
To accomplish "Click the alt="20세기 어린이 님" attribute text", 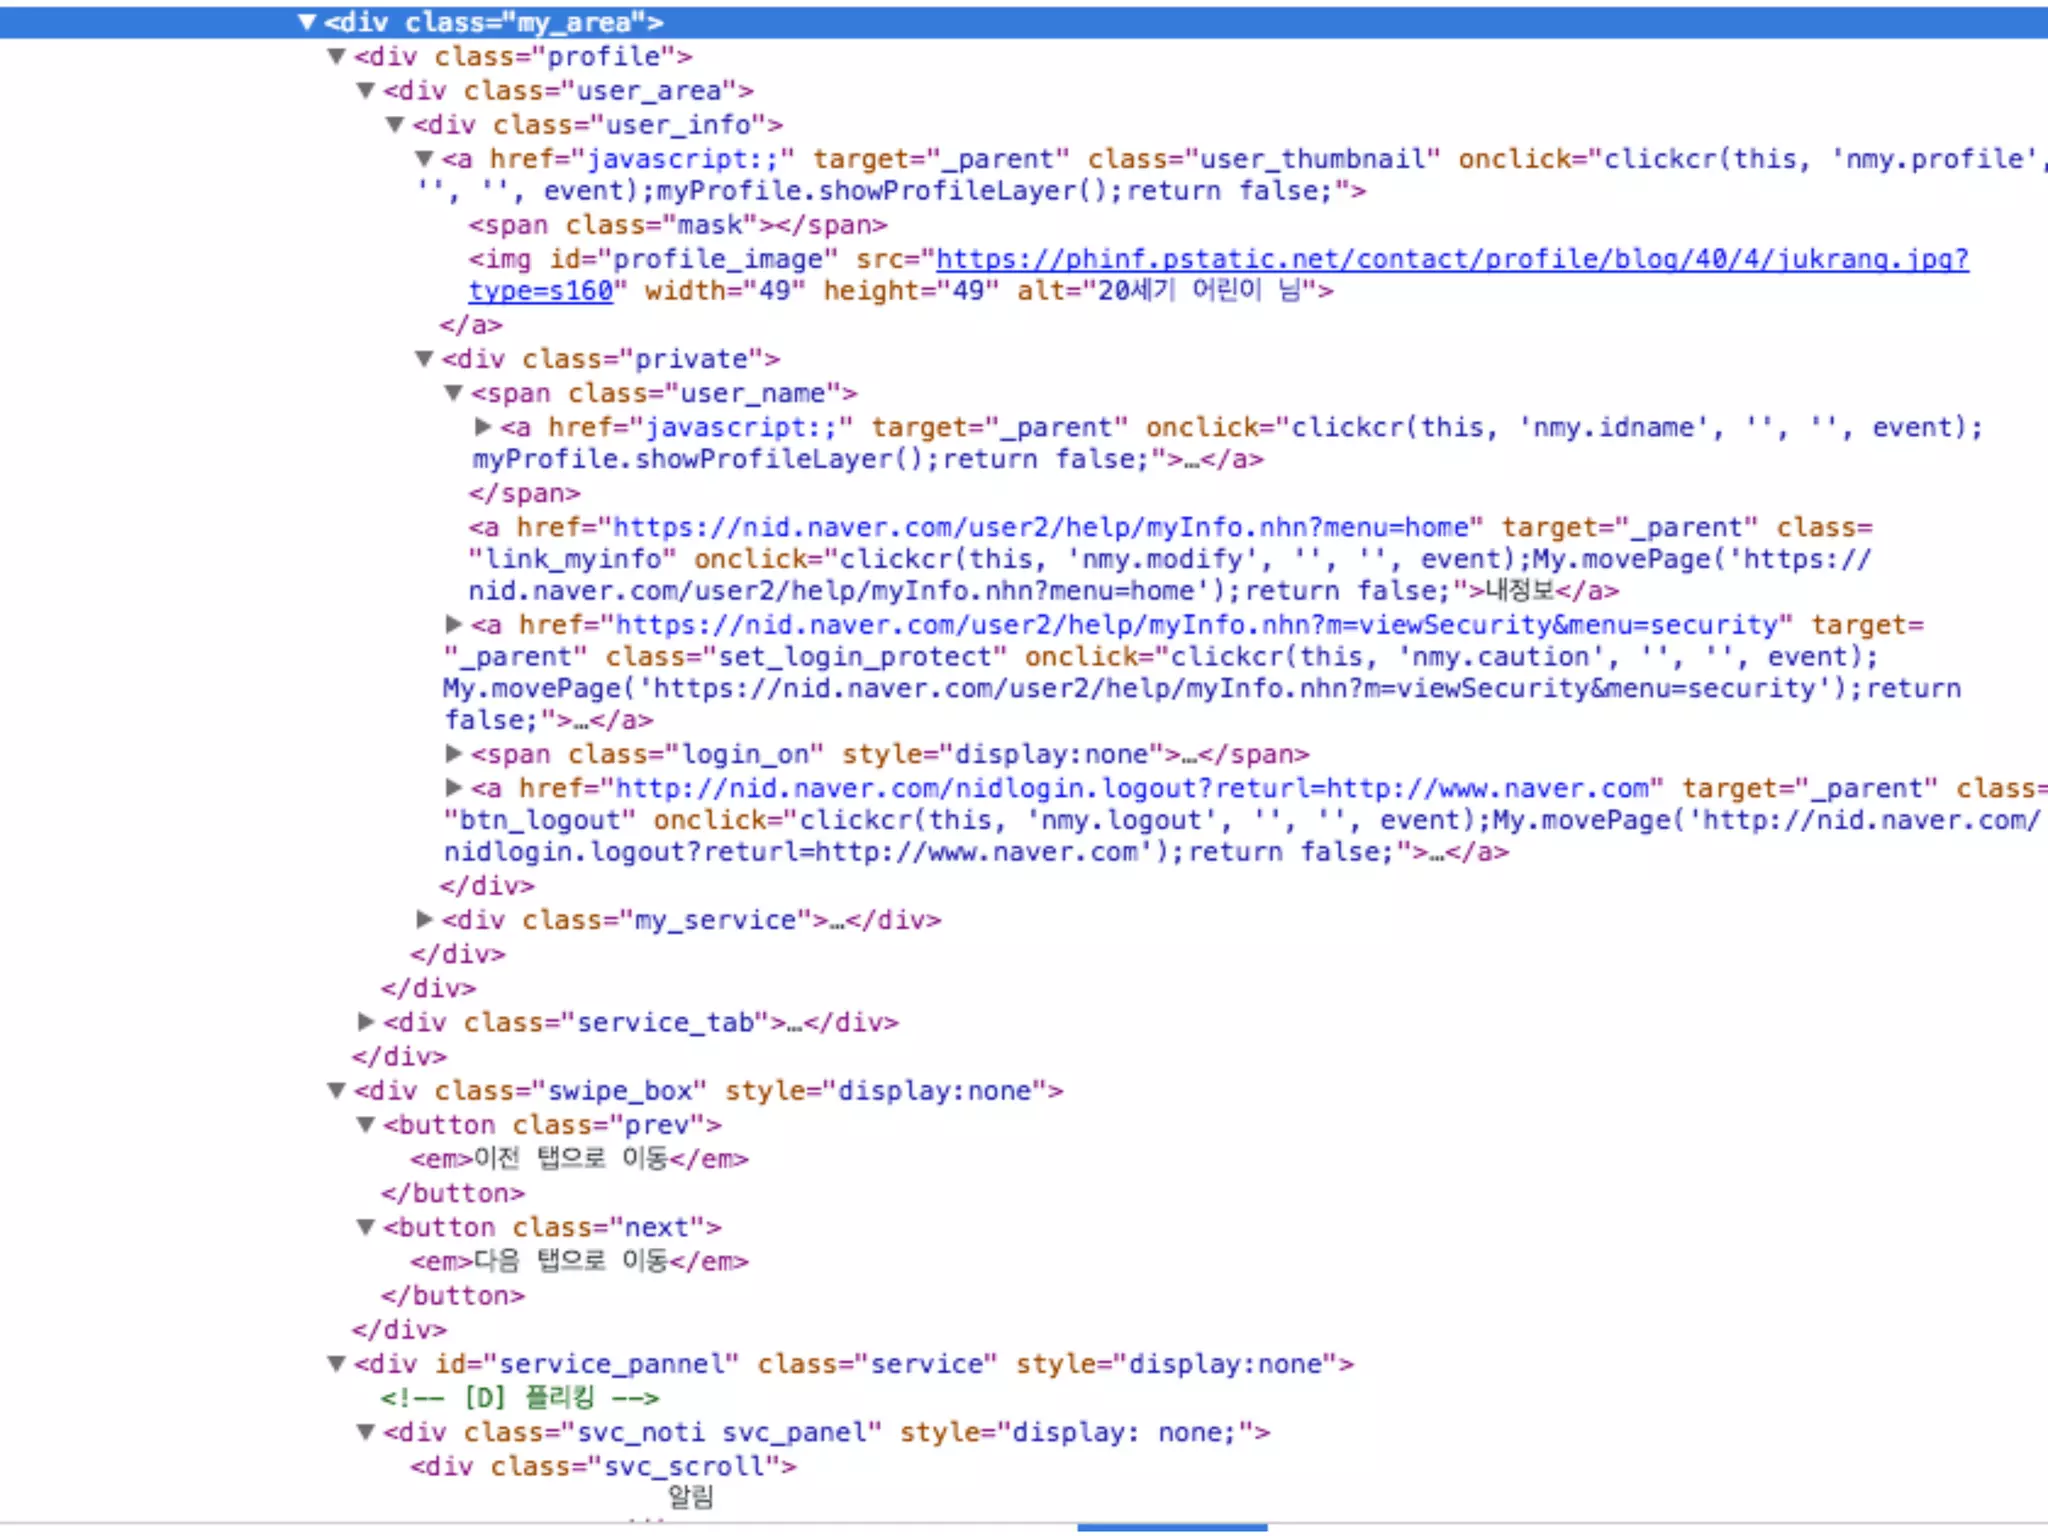I will click(1167, 291).
